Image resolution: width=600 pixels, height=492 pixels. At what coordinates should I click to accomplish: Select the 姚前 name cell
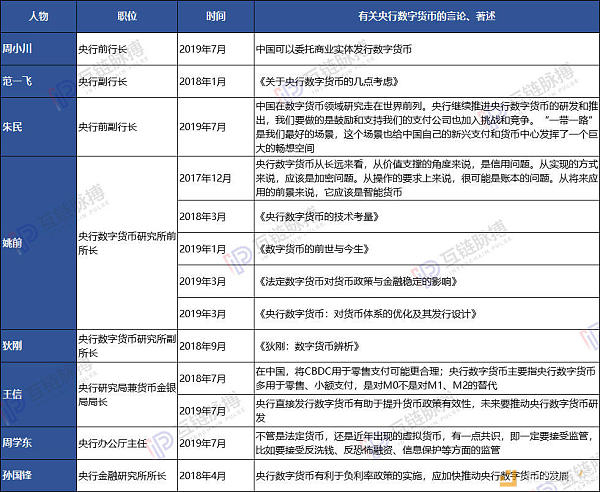coord(38,243)
